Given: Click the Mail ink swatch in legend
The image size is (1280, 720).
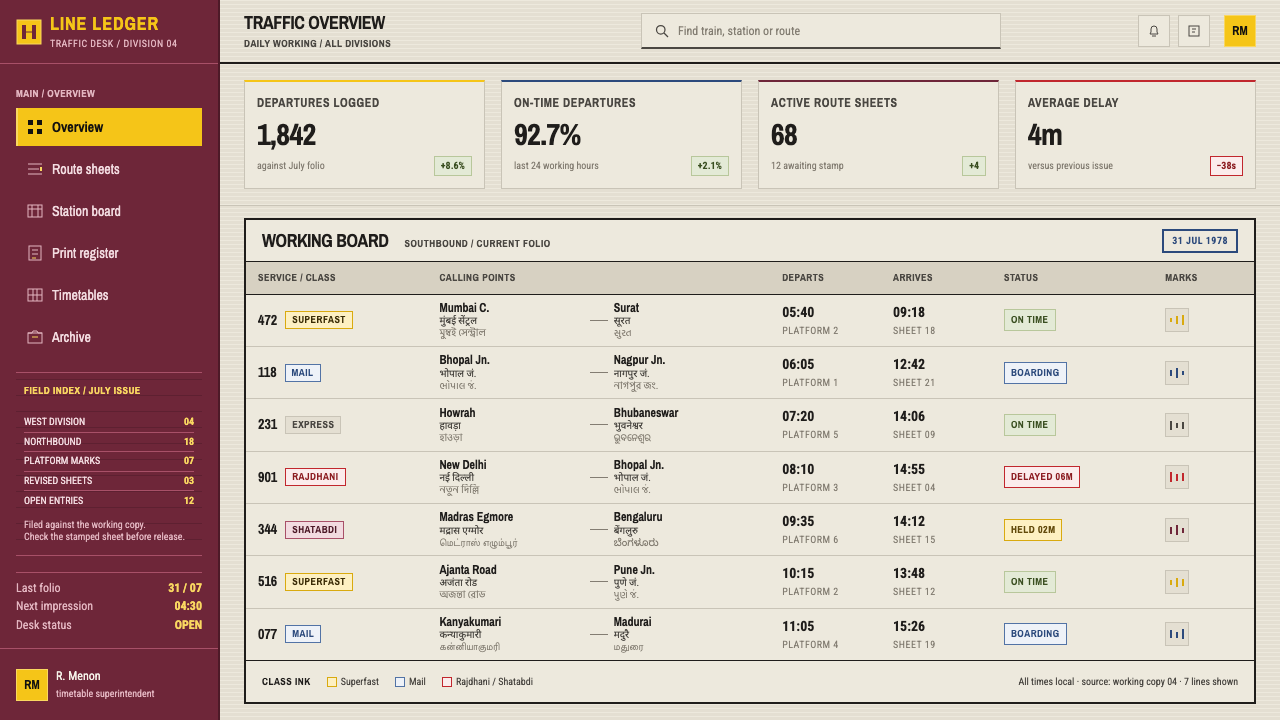Looking at the screenshot, I should (400, 682).
